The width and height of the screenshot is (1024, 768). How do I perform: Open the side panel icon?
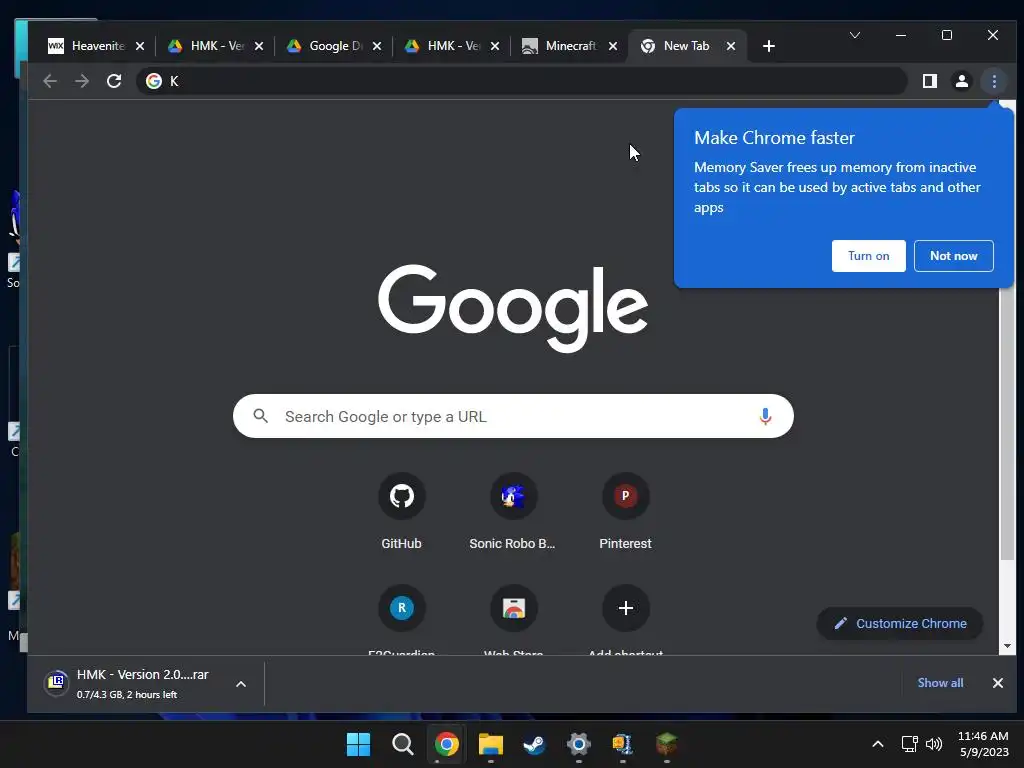(929, 81)
